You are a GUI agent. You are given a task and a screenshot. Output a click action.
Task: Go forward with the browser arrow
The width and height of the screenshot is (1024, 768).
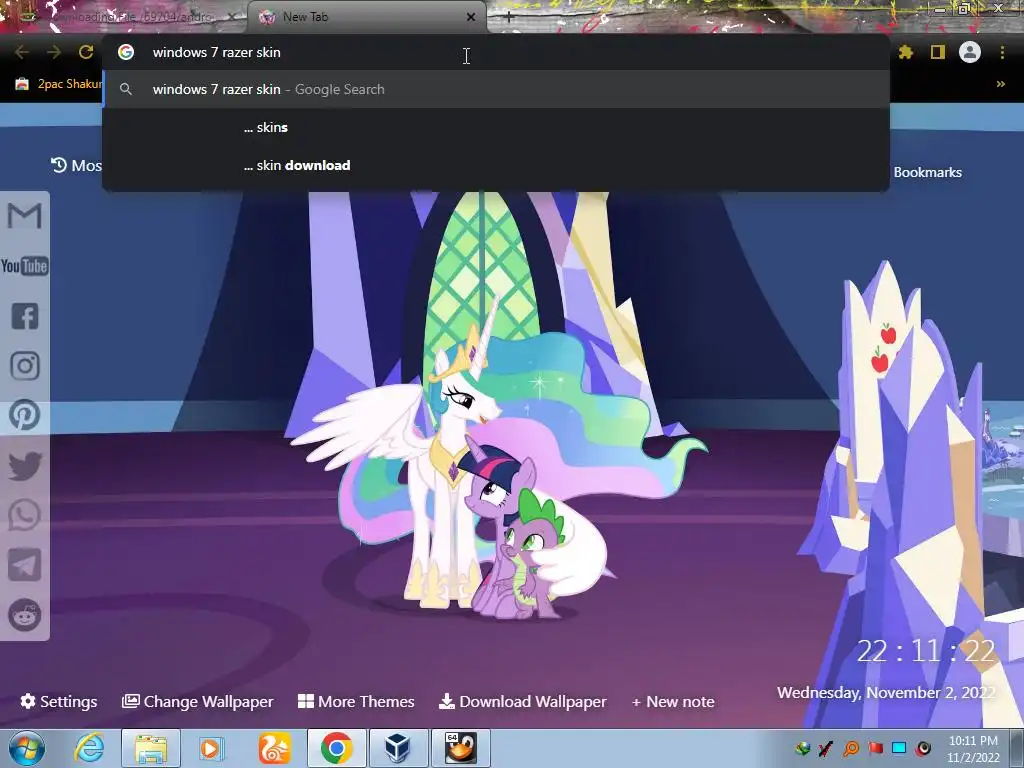[x=54, y=52]
